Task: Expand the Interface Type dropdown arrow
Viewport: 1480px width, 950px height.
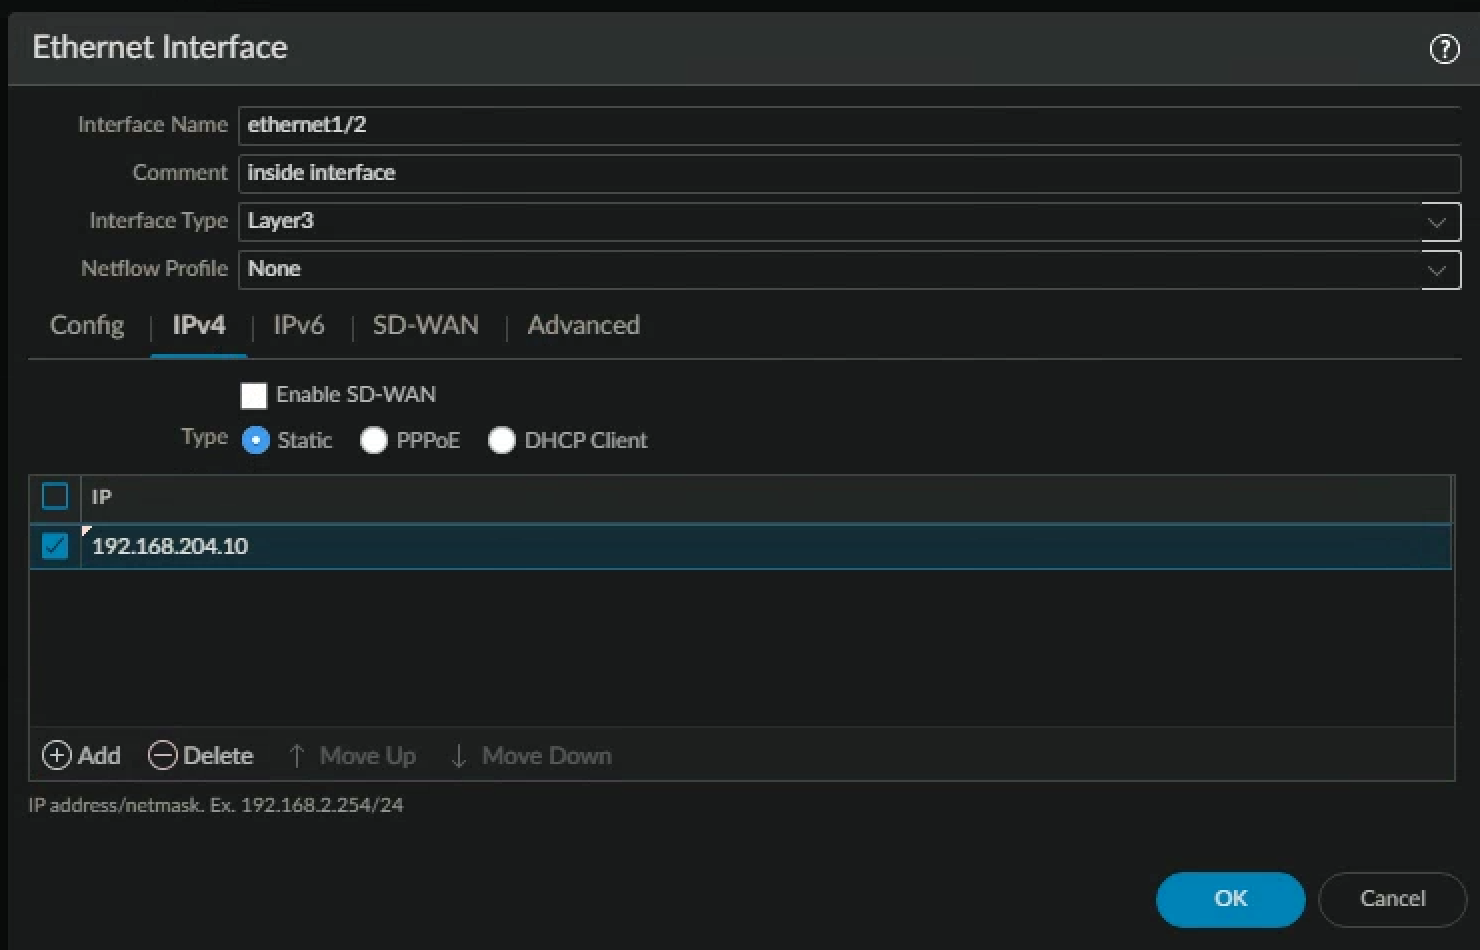Action: tap(1440, 222)
